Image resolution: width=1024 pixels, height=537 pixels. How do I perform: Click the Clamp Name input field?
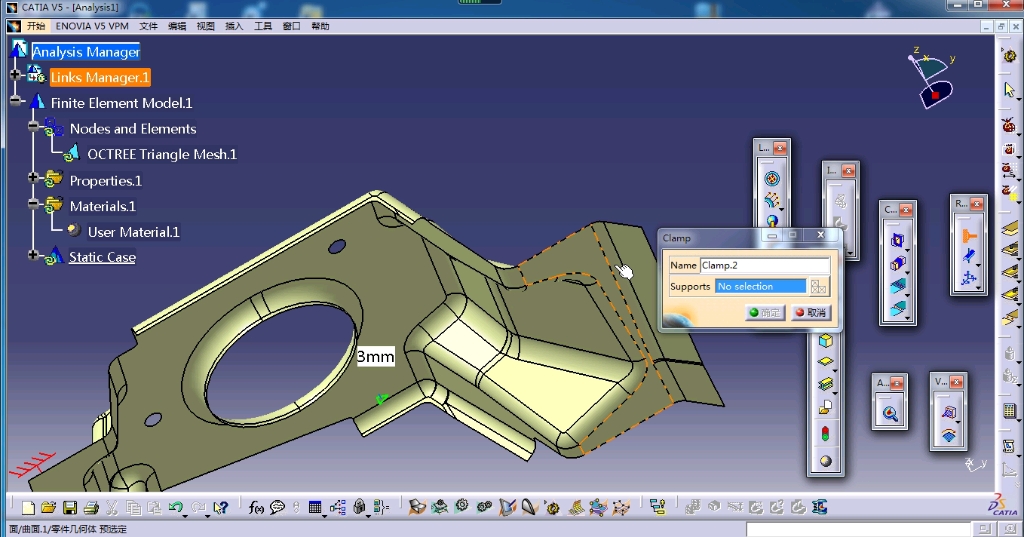click(765, 265)
